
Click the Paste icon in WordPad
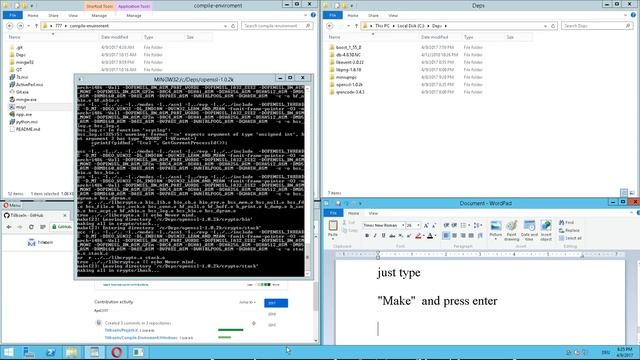[x=333, y=226]
